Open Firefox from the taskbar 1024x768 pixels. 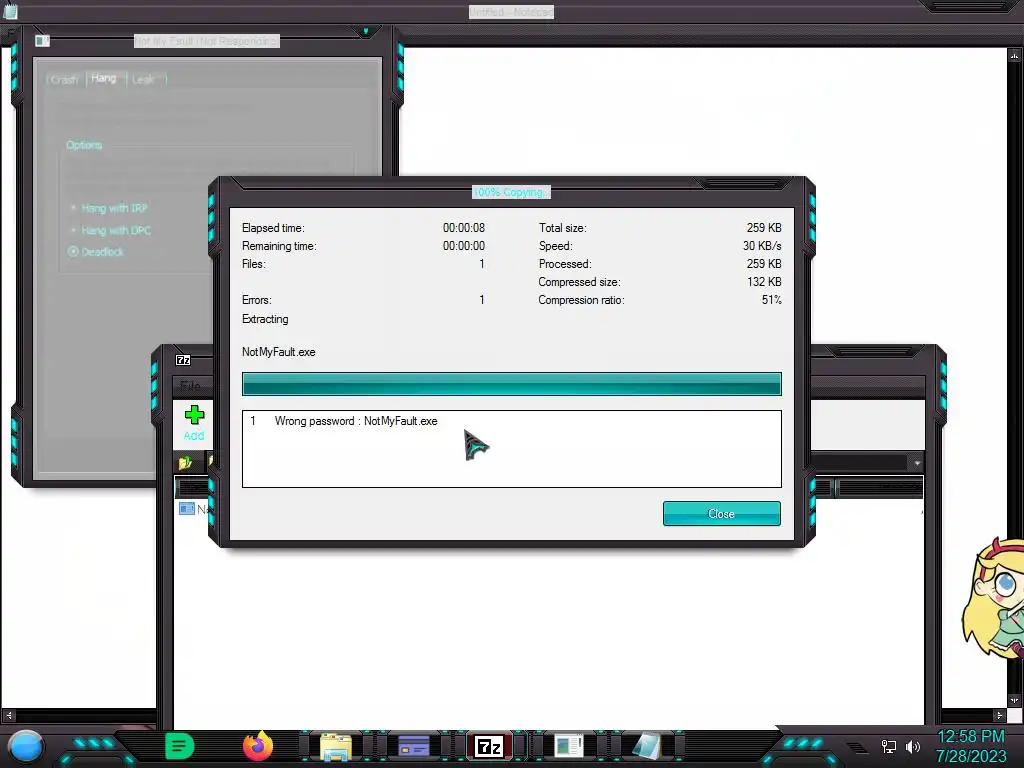258,746
